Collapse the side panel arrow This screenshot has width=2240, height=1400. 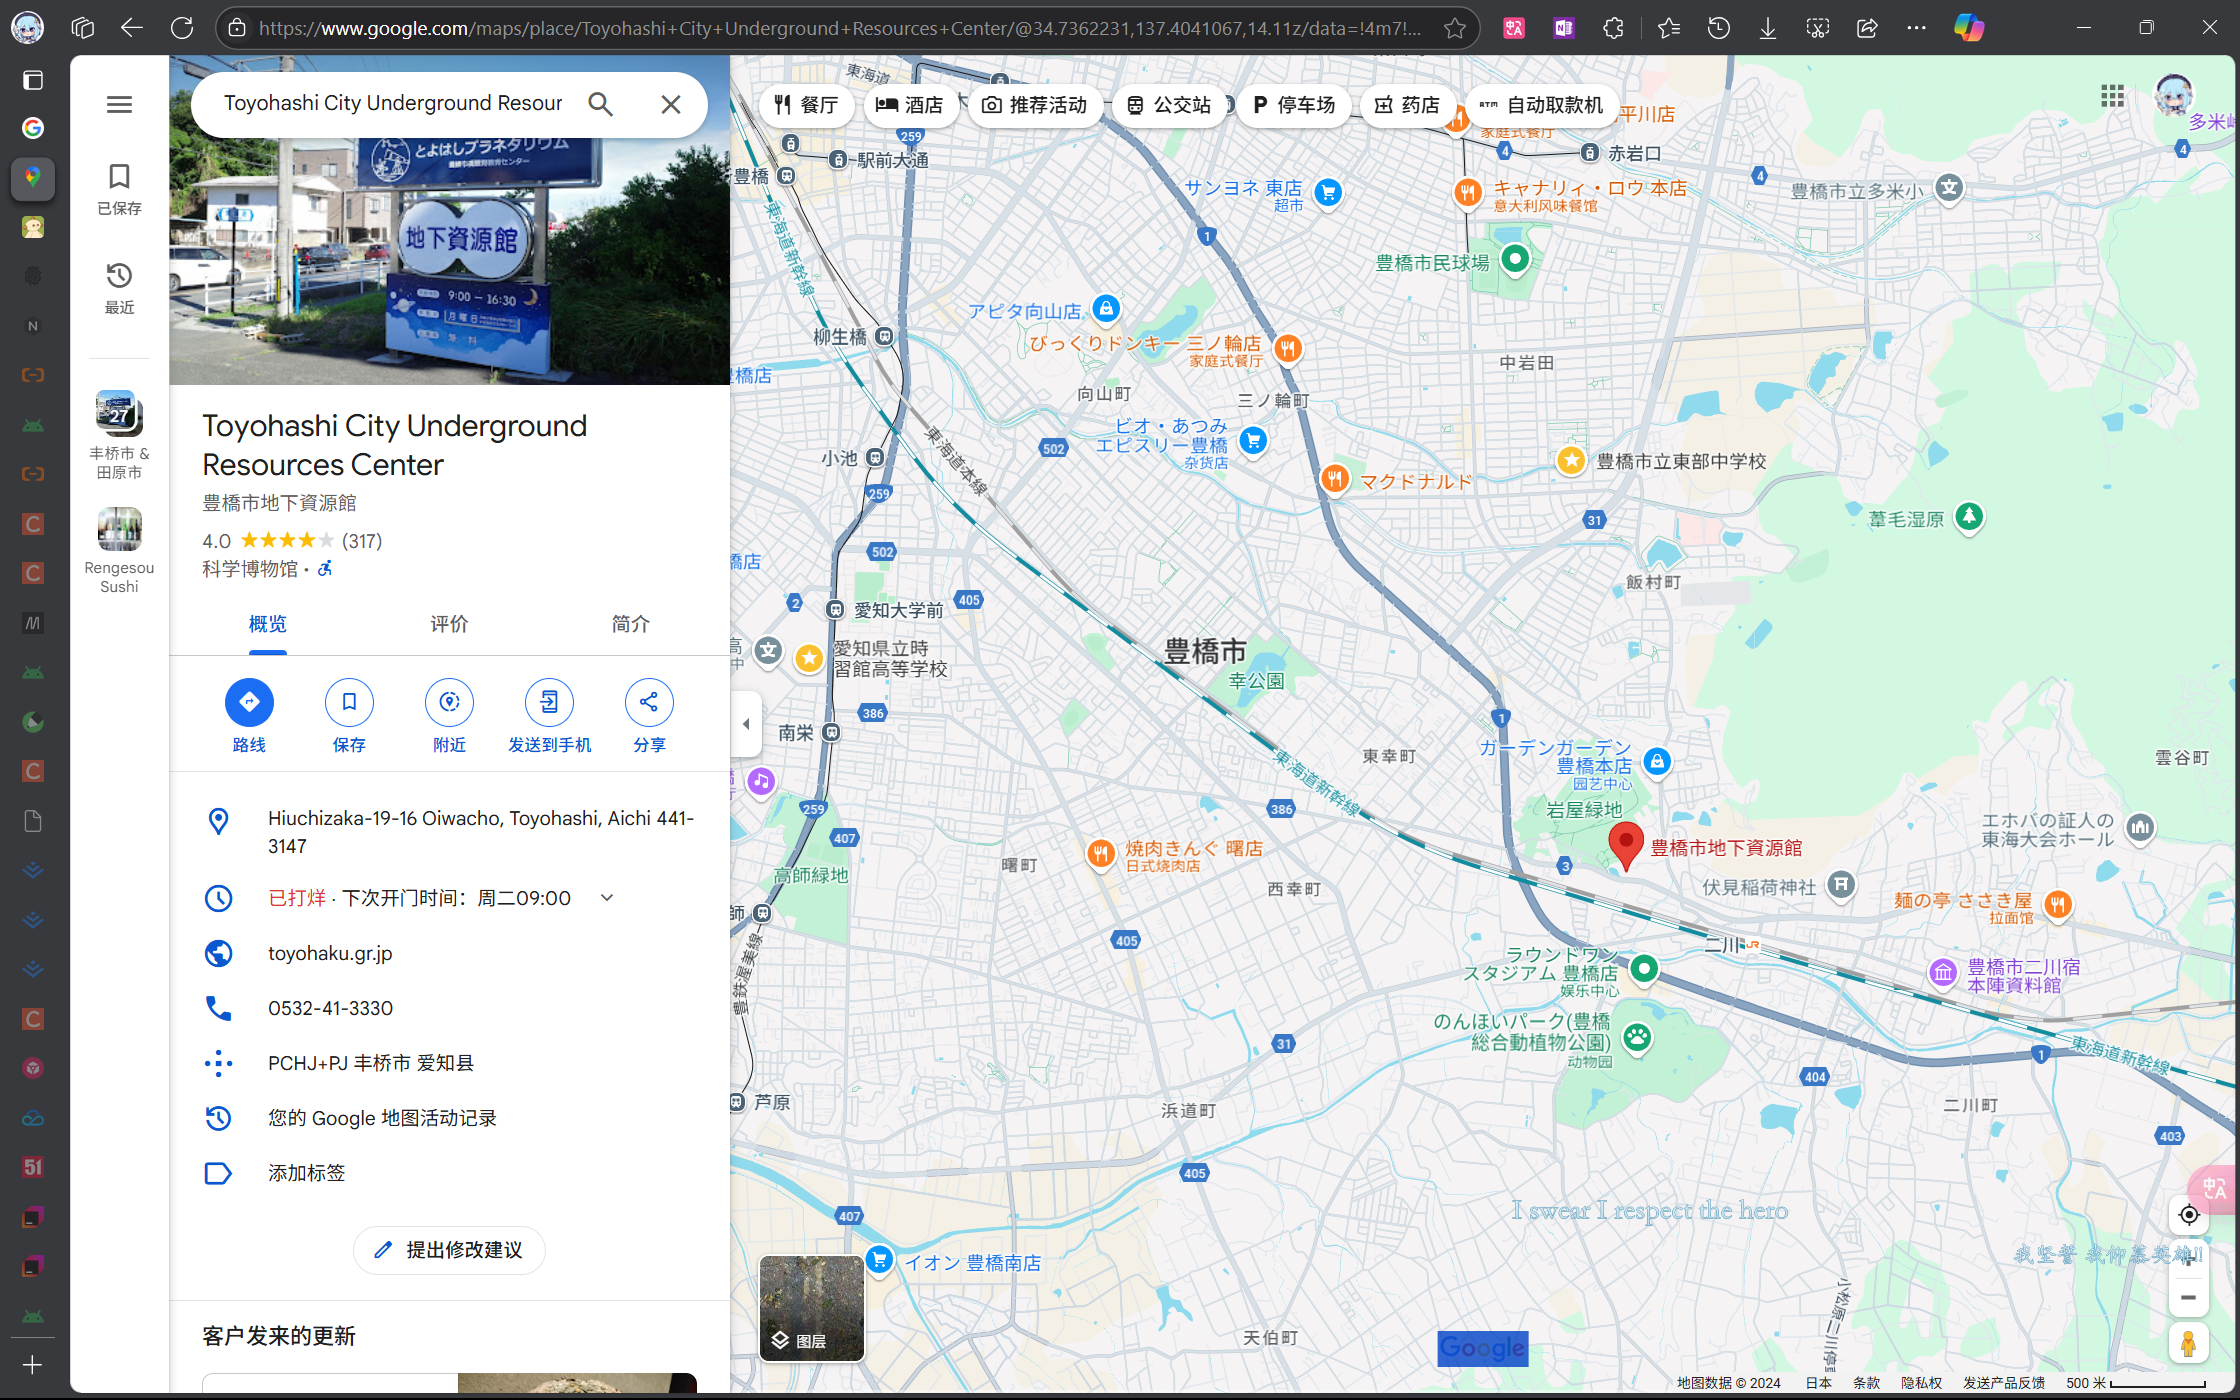[746, 724]
